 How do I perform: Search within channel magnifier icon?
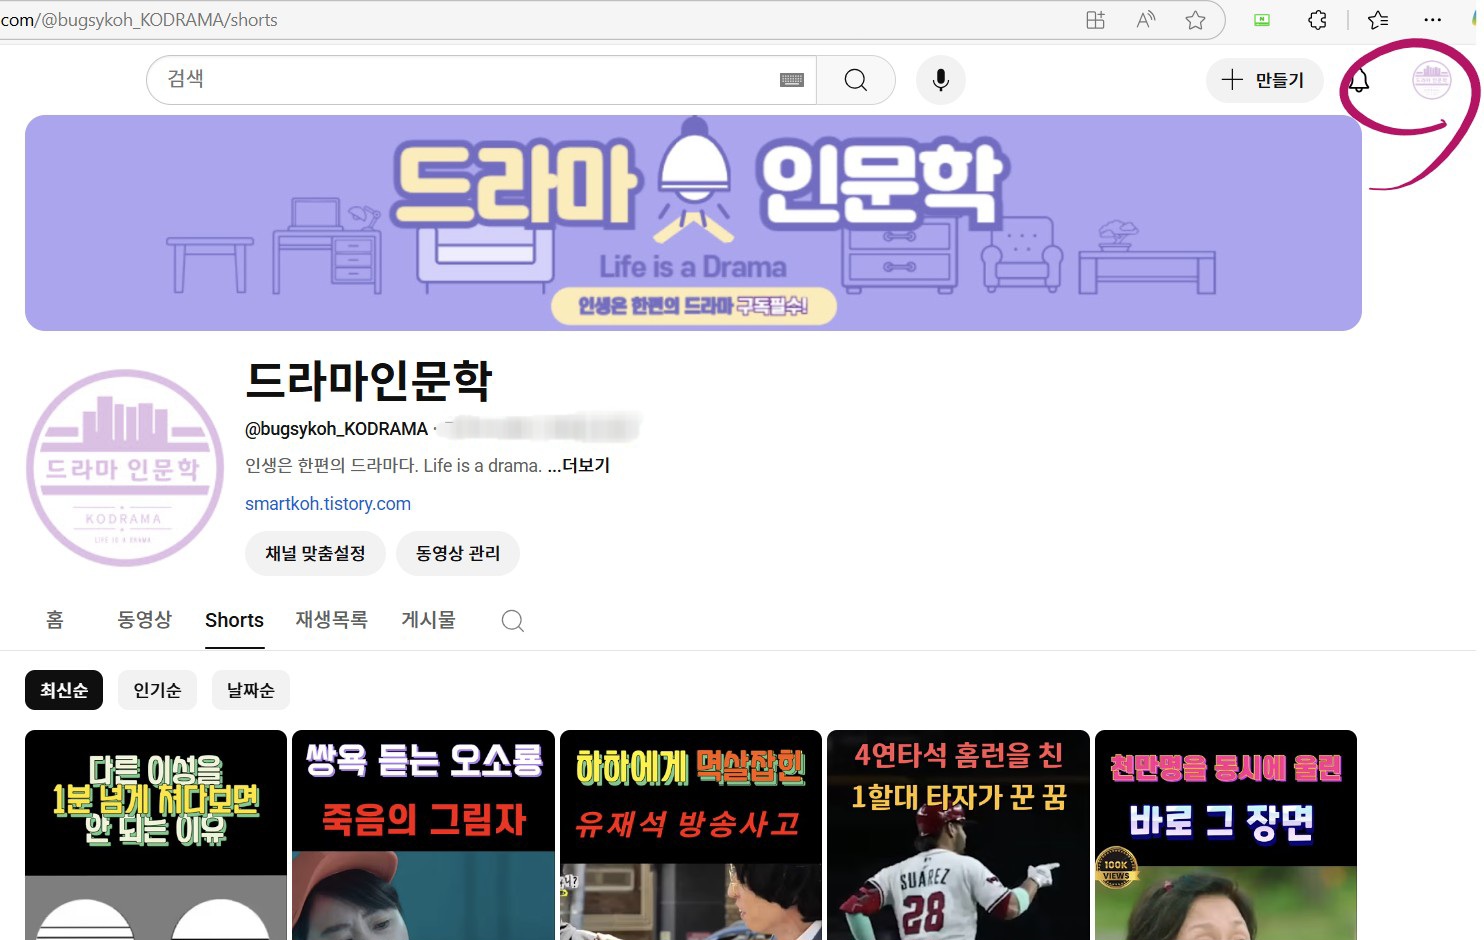[513, 621]
